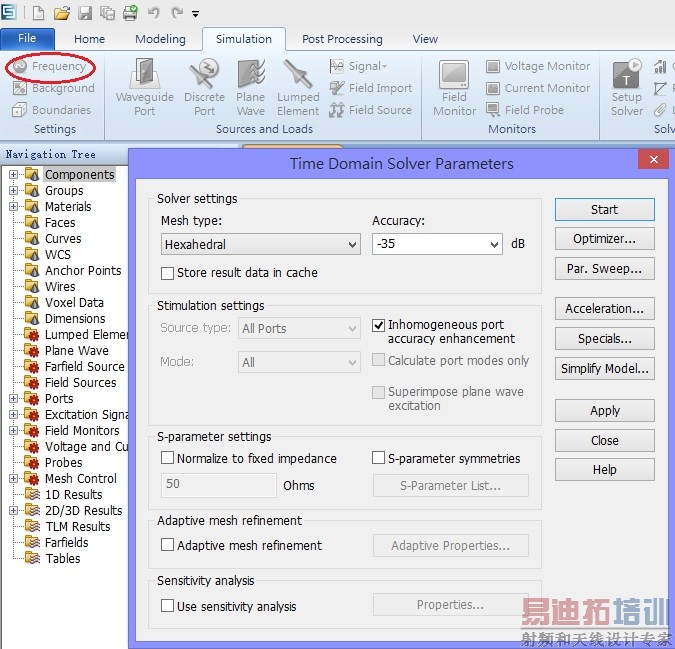Expand the Field Monitors tree node
Screen dimensions: 675x649
[x=13, y=430]
